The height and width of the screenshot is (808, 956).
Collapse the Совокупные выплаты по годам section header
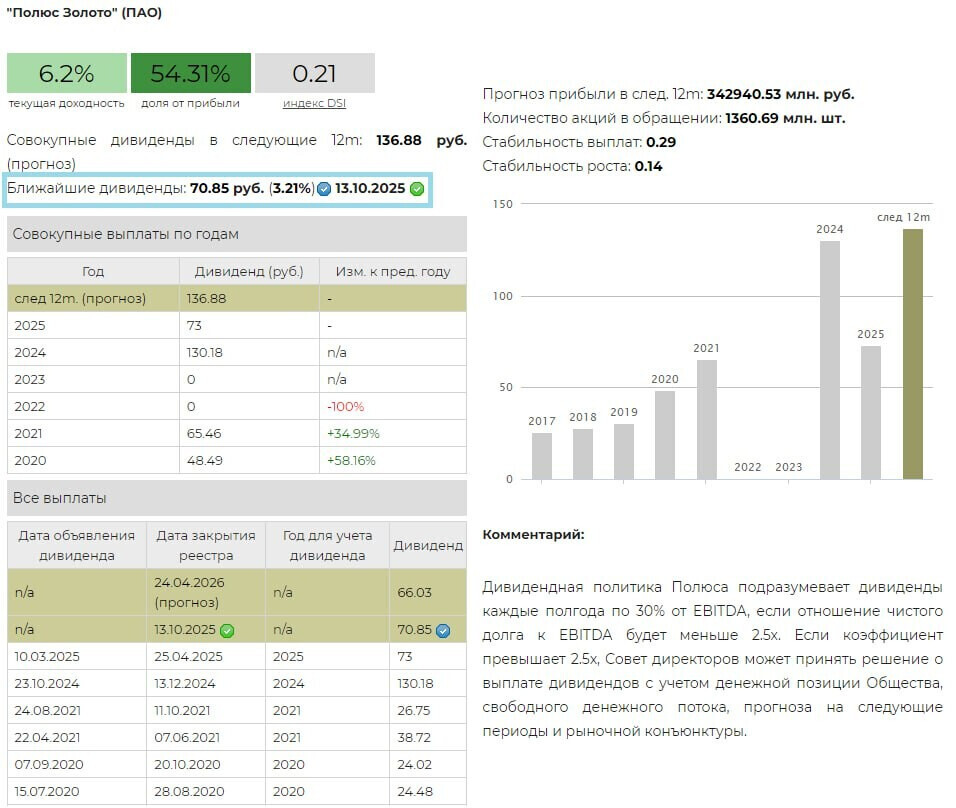[236, 234]
